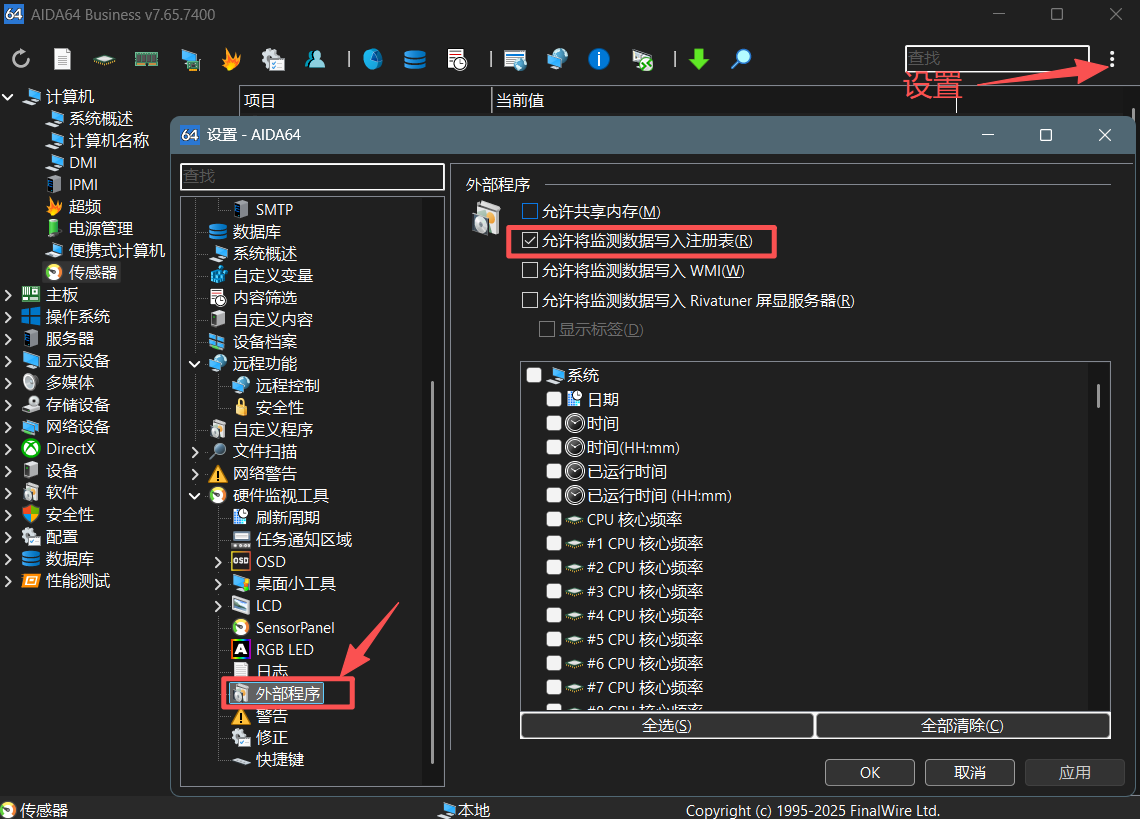Expand the 操作系统 node in main tree
The width and height of the screenshot is (1140, 819).
pos(8,316)
